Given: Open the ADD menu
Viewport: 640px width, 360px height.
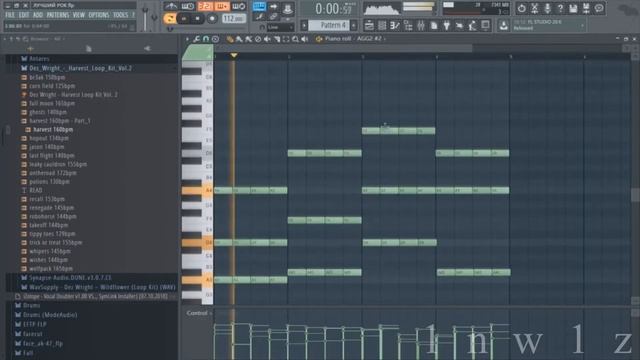Looking at the screenshot, I should (38, 15).
